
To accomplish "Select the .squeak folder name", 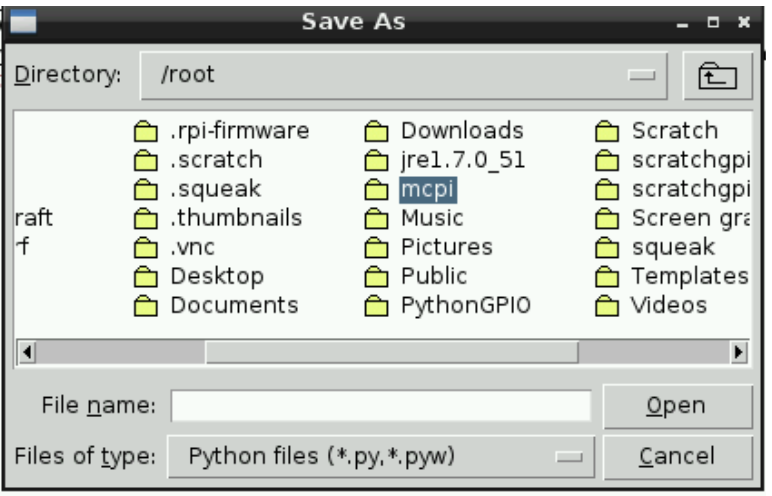I will coord(215,189).
